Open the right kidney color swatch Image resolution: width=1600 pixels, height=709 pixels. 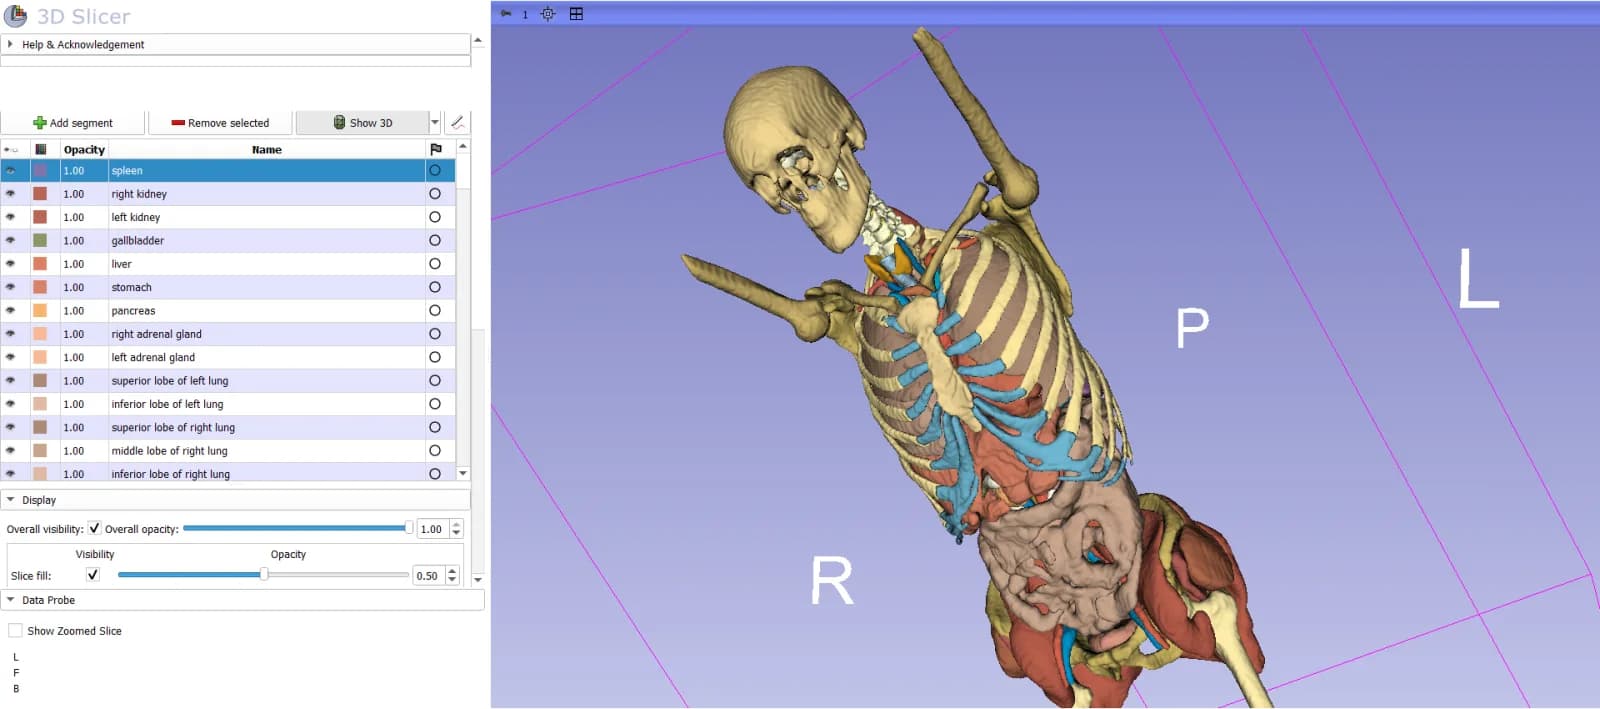click(40, 194)
